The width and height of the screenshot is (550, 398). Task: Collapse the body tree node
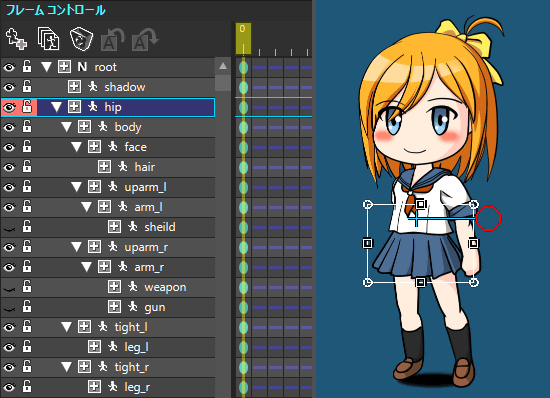pos(66,127)
